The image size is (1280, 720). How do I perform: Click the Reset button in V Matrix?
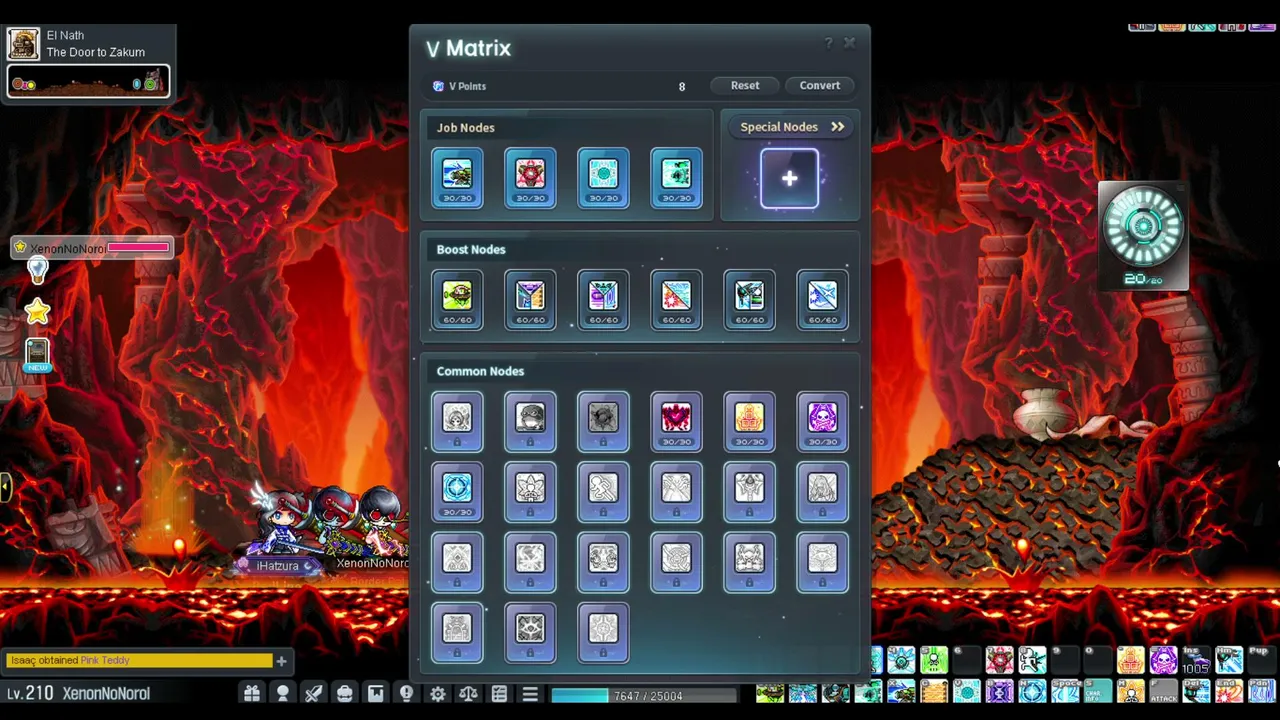point(745,86)
